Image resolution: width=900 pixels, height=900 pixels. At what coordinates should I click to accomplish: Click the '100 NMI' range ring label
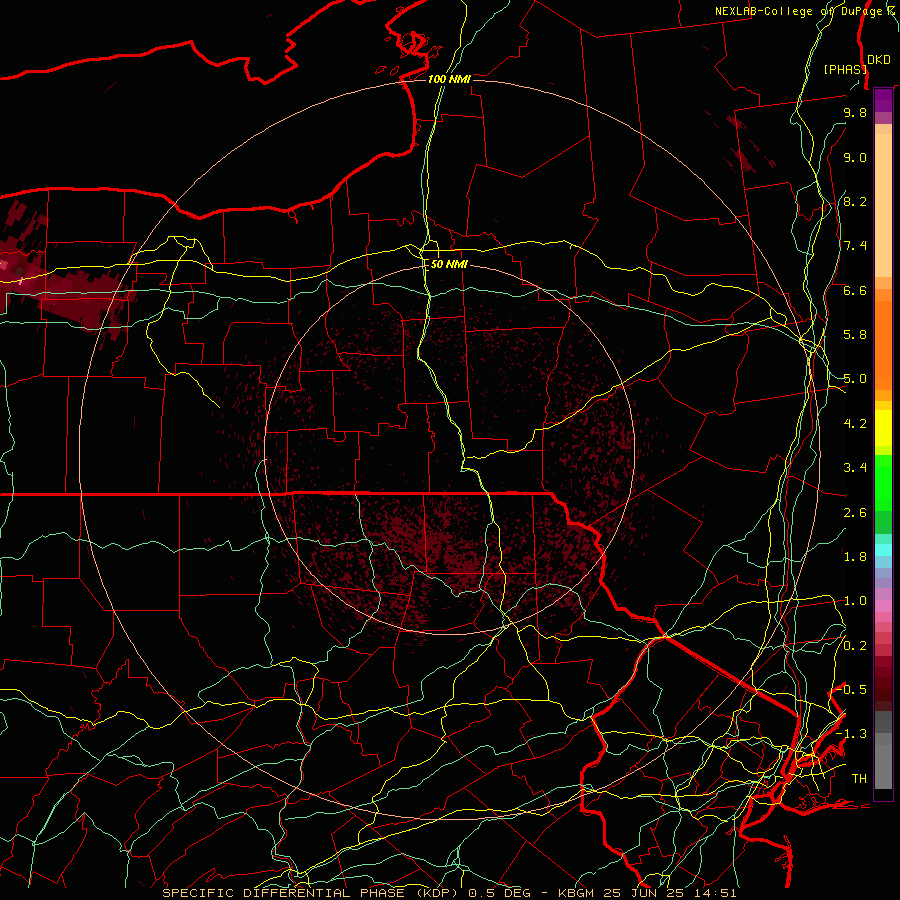pyautogui.click(x=449, y=79)
